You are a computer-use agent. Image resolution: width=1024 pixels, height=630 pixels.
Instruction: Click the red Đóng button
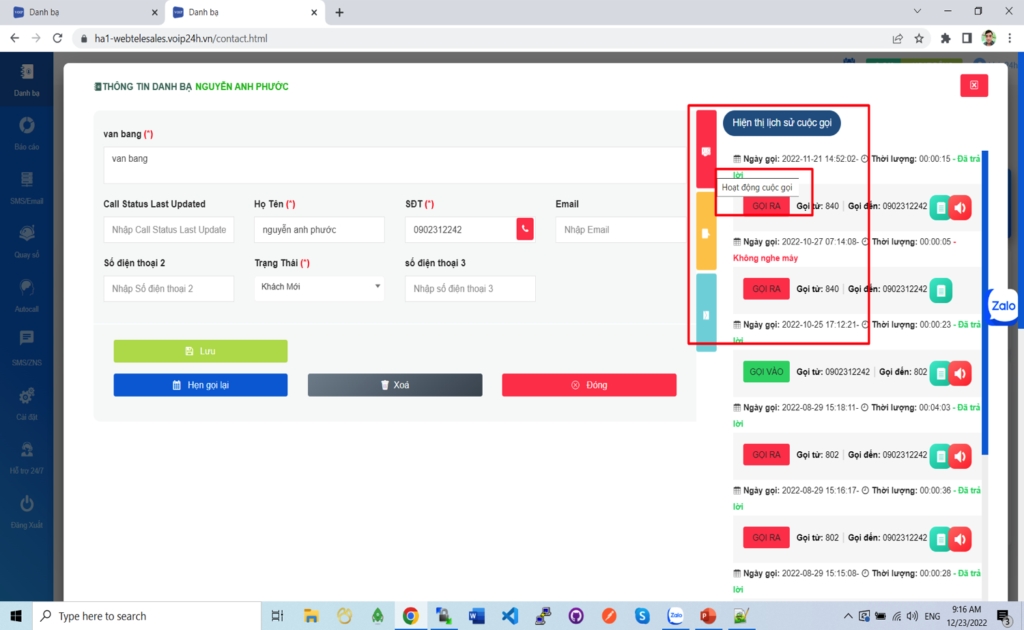(588, 385)
